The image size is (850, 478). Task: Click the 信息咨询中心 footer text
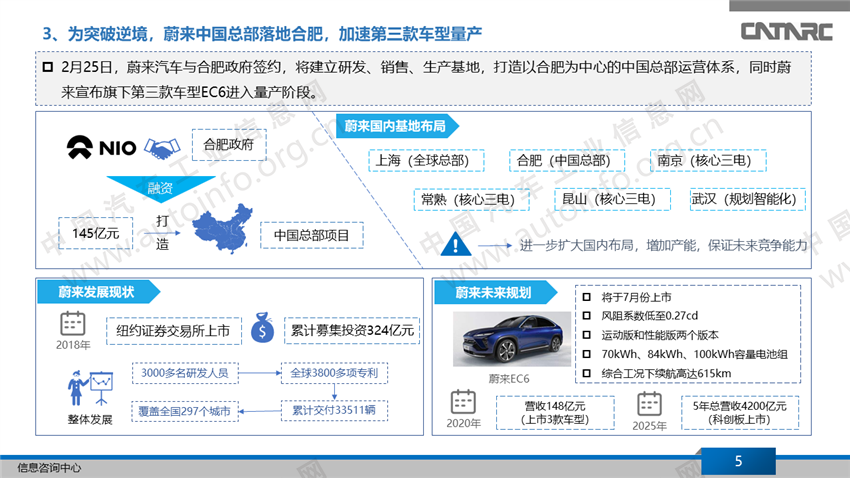49,468
